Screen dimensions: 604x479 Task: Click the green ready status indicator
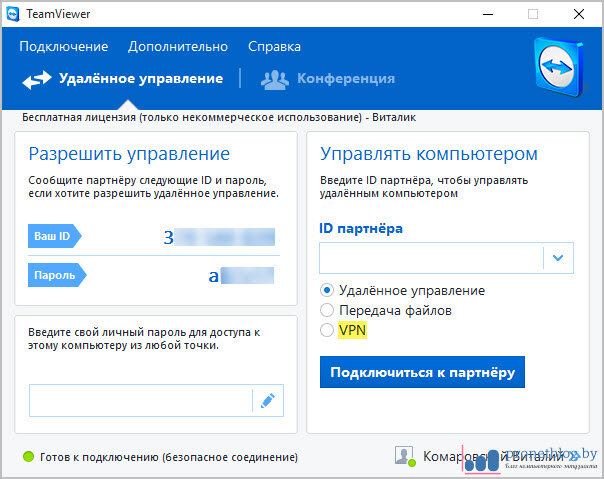(x=29, y=457)
